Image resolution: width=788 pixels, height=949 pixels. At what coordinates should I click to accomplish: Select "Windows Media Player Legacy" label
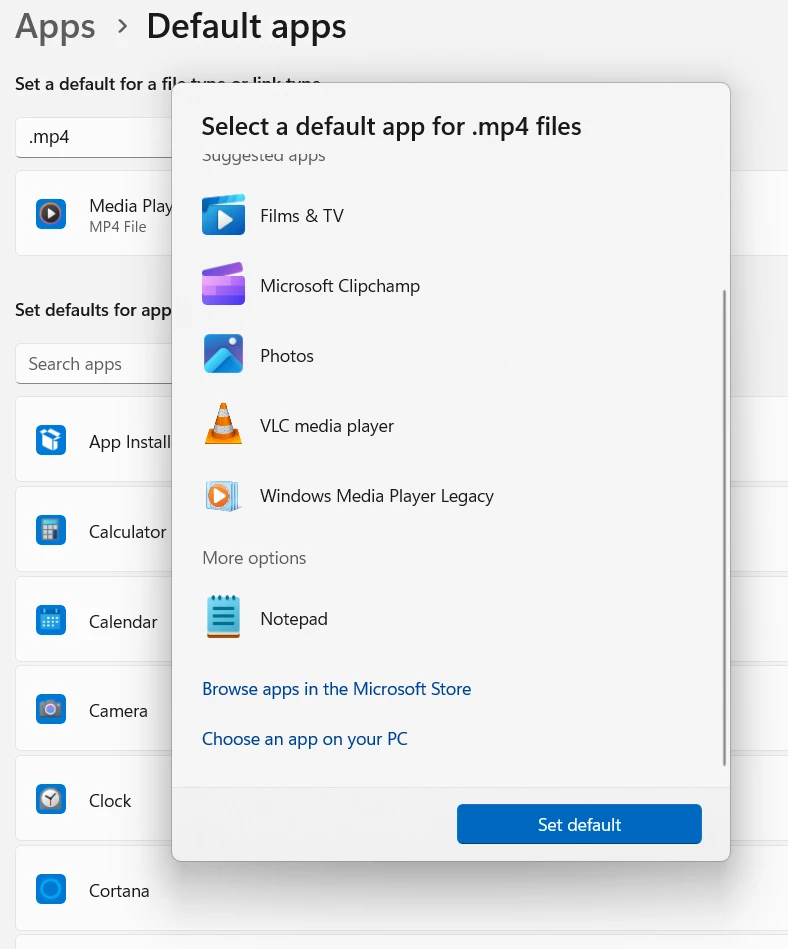coord(377,496)
